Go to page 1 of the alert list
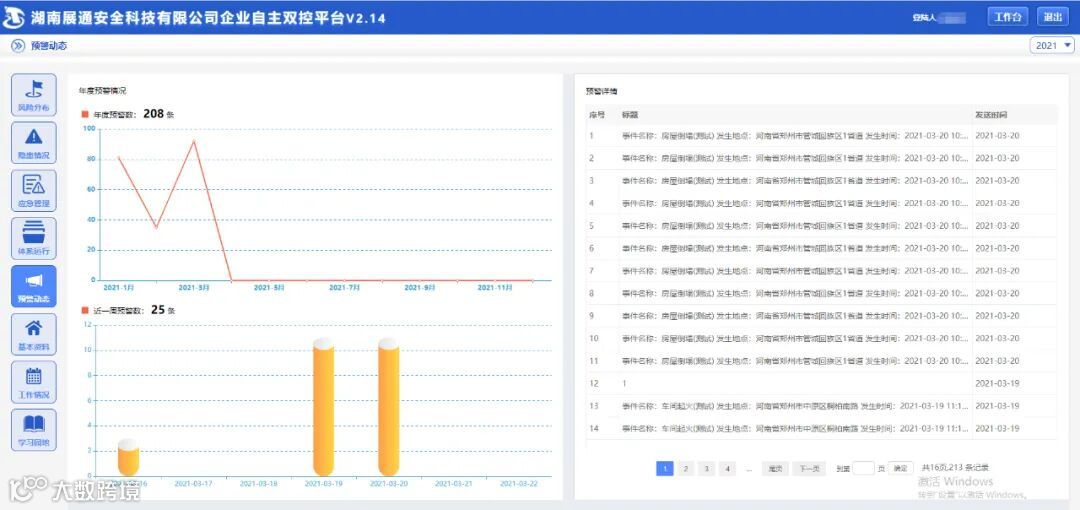The width and height of the screenshot is (1080, 510). click(x=665, y=469)
